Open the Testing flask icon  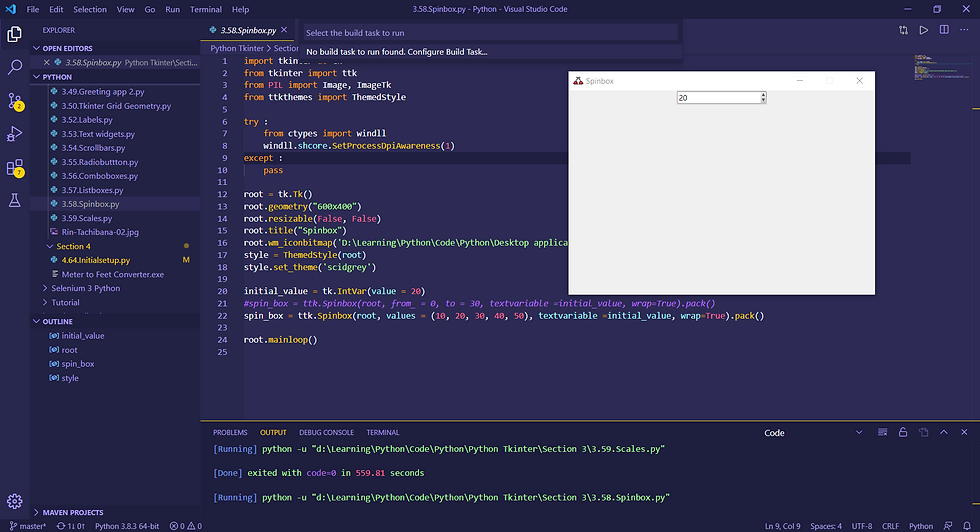coord(14,201)
